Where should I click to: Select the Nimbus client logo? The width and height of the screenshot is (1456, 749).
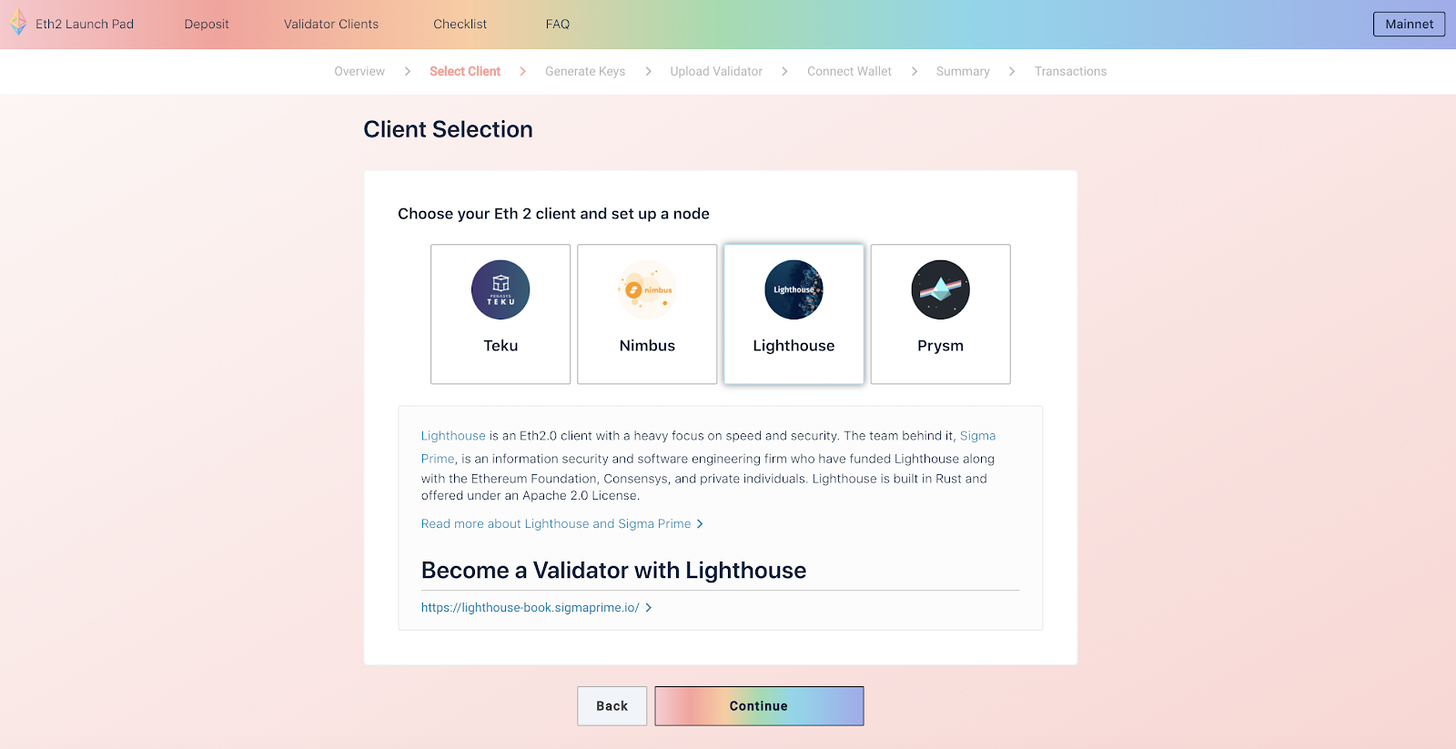(x=647, y=290)
